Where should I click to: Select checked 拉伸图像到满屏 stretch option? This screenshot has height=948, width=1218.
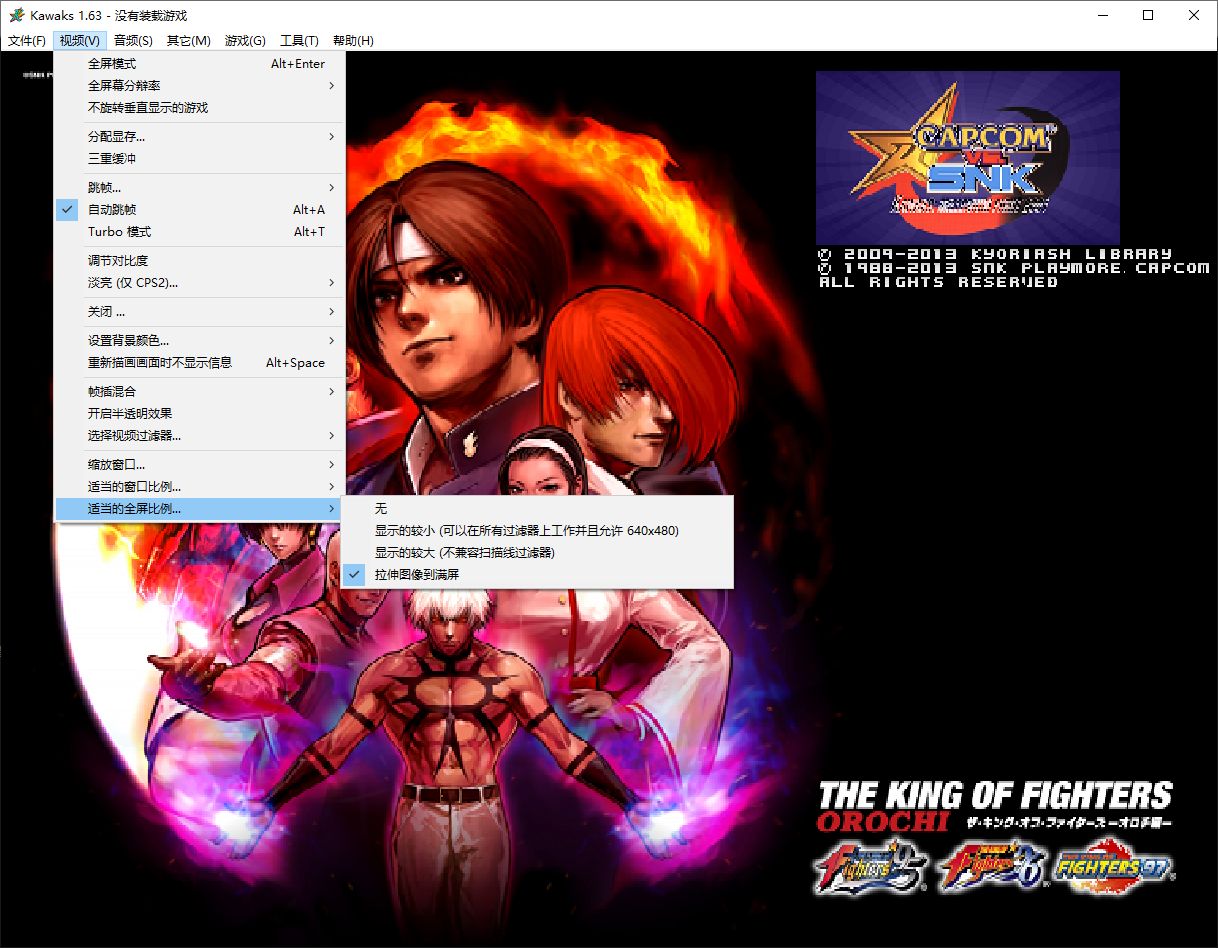[x=417, y=575]
